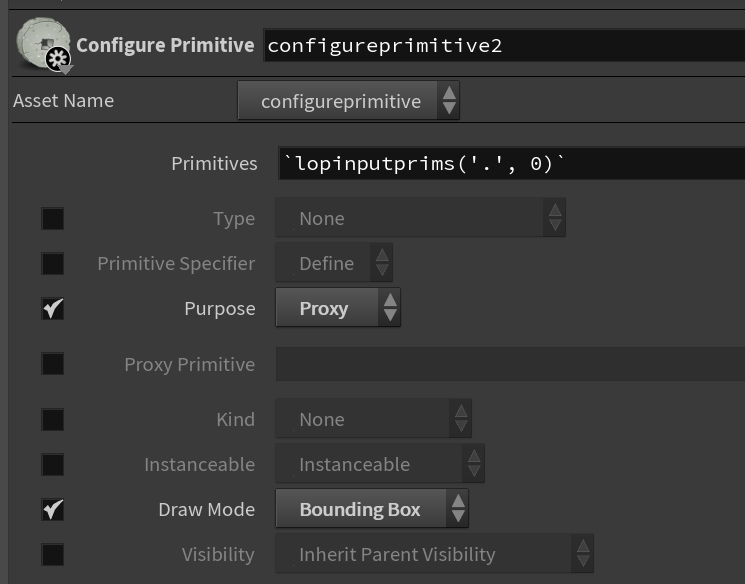Enable the Kind checkbox

[53, 420]
